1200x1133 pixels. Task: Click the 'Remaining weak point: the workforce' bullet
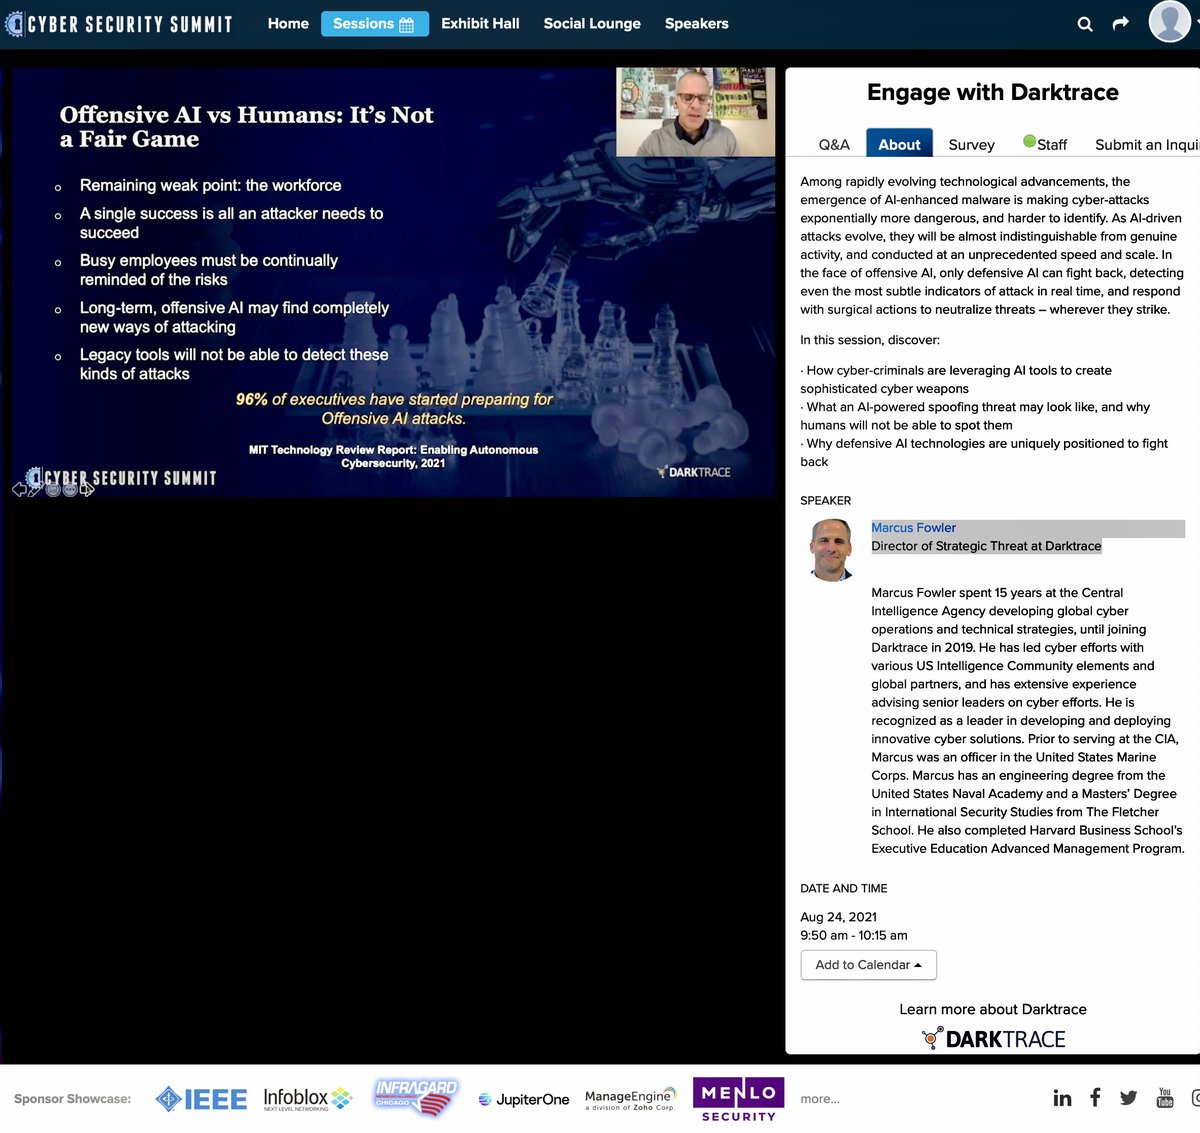click(x=210, y=185)
